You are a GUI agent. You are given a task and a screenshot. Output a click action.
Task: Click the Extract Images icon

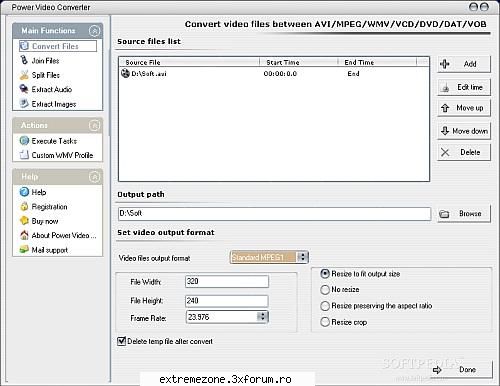pyautogui.click(x=24, y=104)
